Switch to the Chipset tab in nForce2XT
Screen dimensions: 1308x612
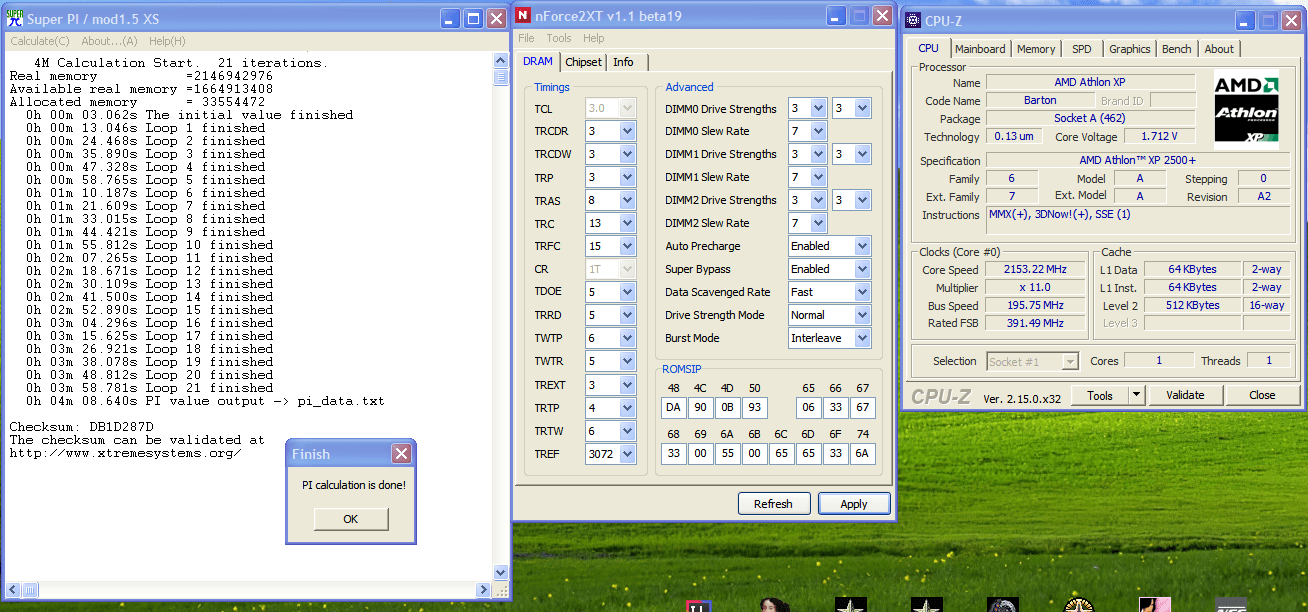coord(583,62)
